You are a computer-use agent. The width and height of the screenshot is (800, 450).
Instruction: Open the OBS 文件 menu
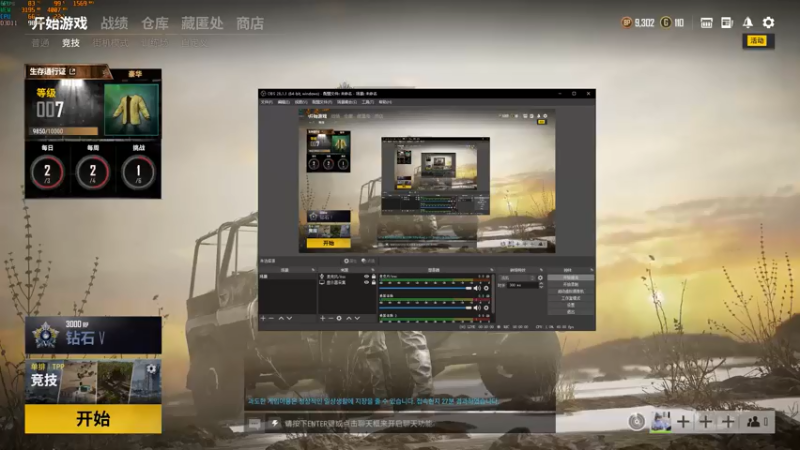(x=266, y=102)
